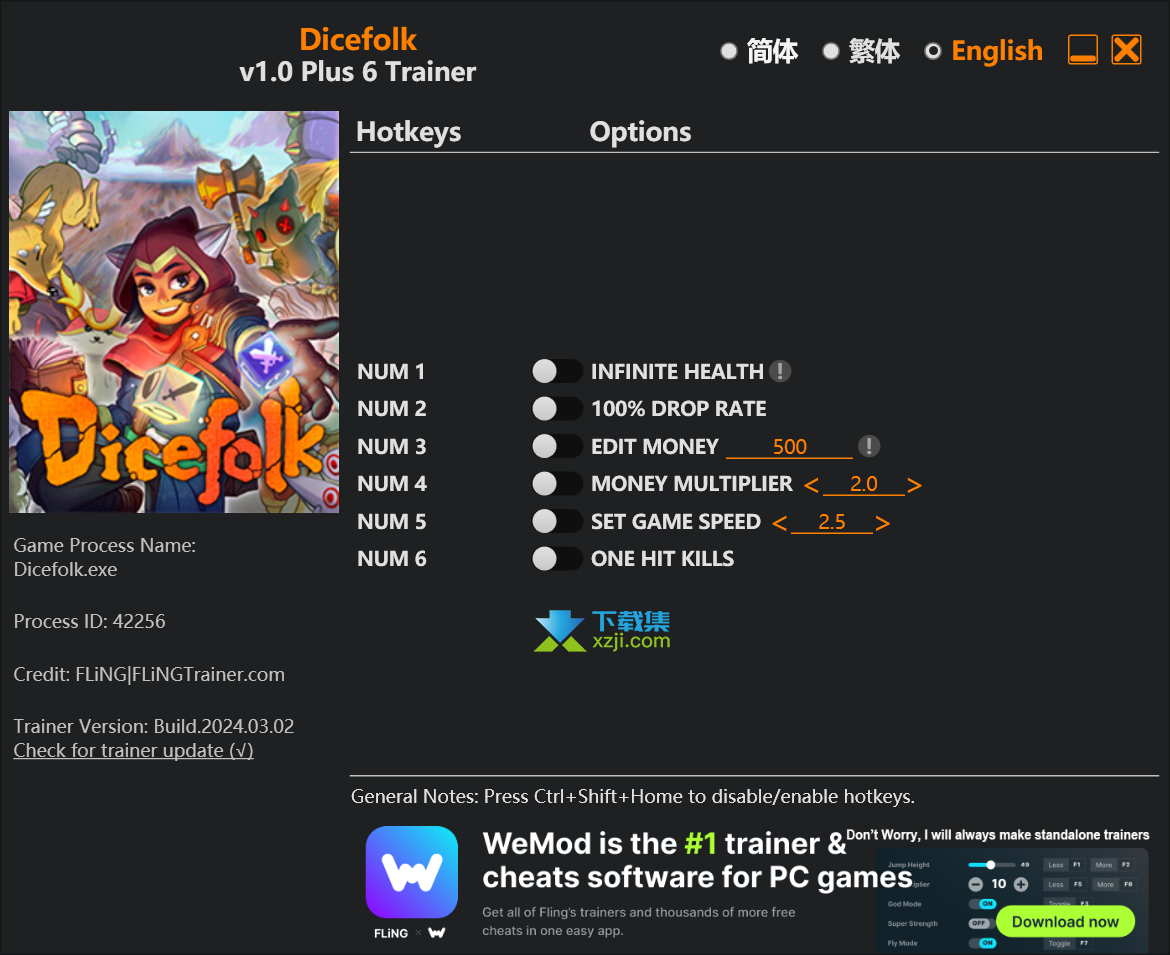Viewport: 1170px width, 955px height.
Task: Select the 简体 language radio option
Action: pyautogui.click(x=729, y=51)
